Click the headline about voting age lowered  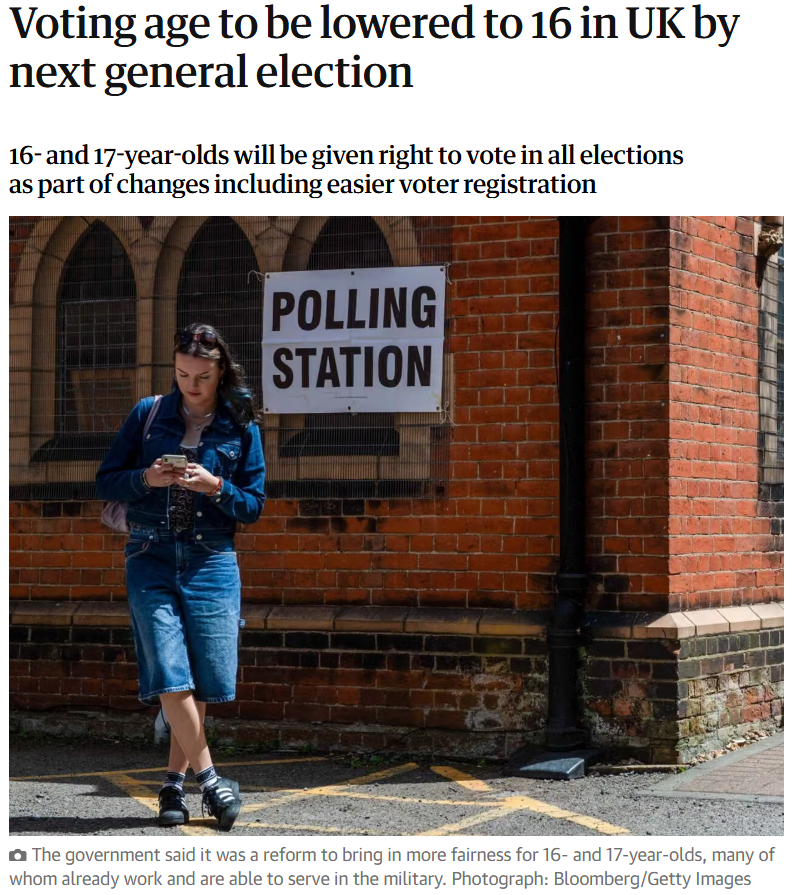(374, 48)
